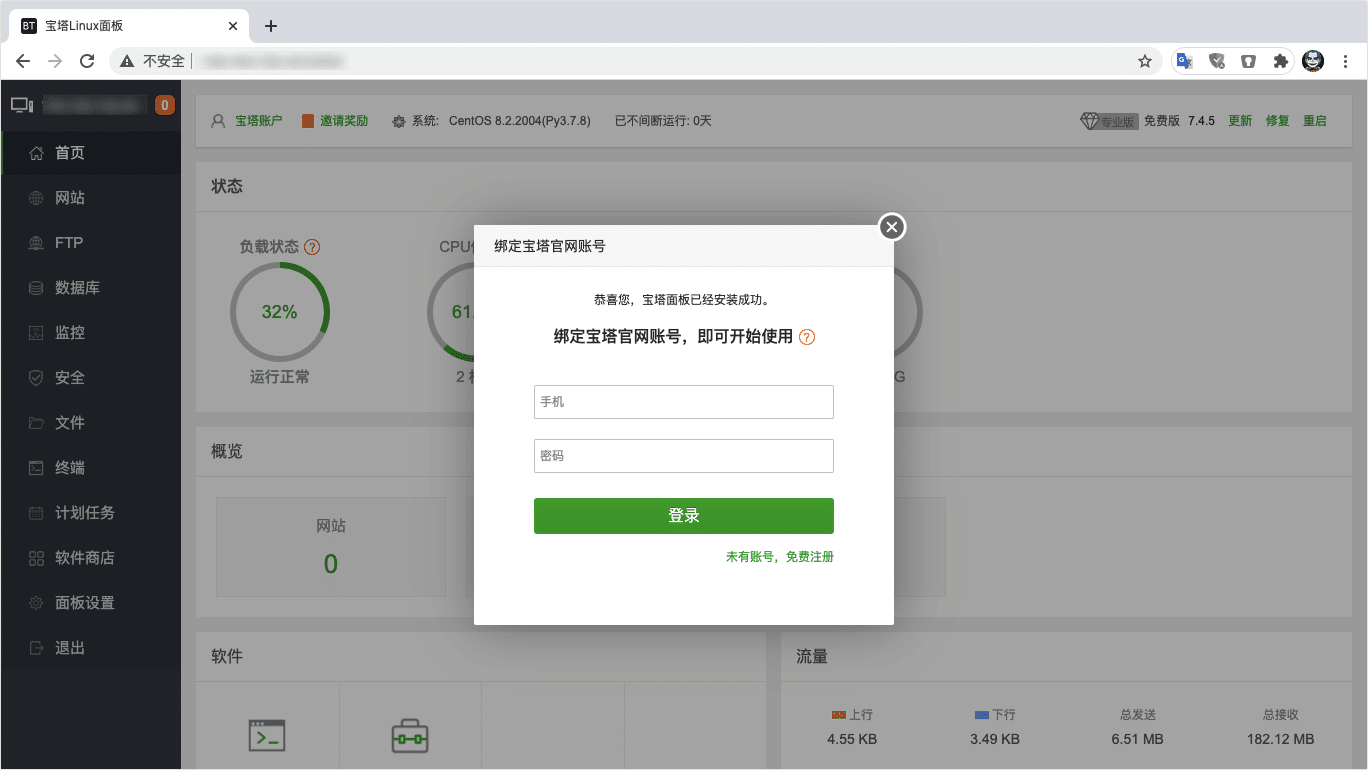Click the home icon beside 首页
The width and height of the screenshot is (1368, 770).
click(x=36, y=153)
